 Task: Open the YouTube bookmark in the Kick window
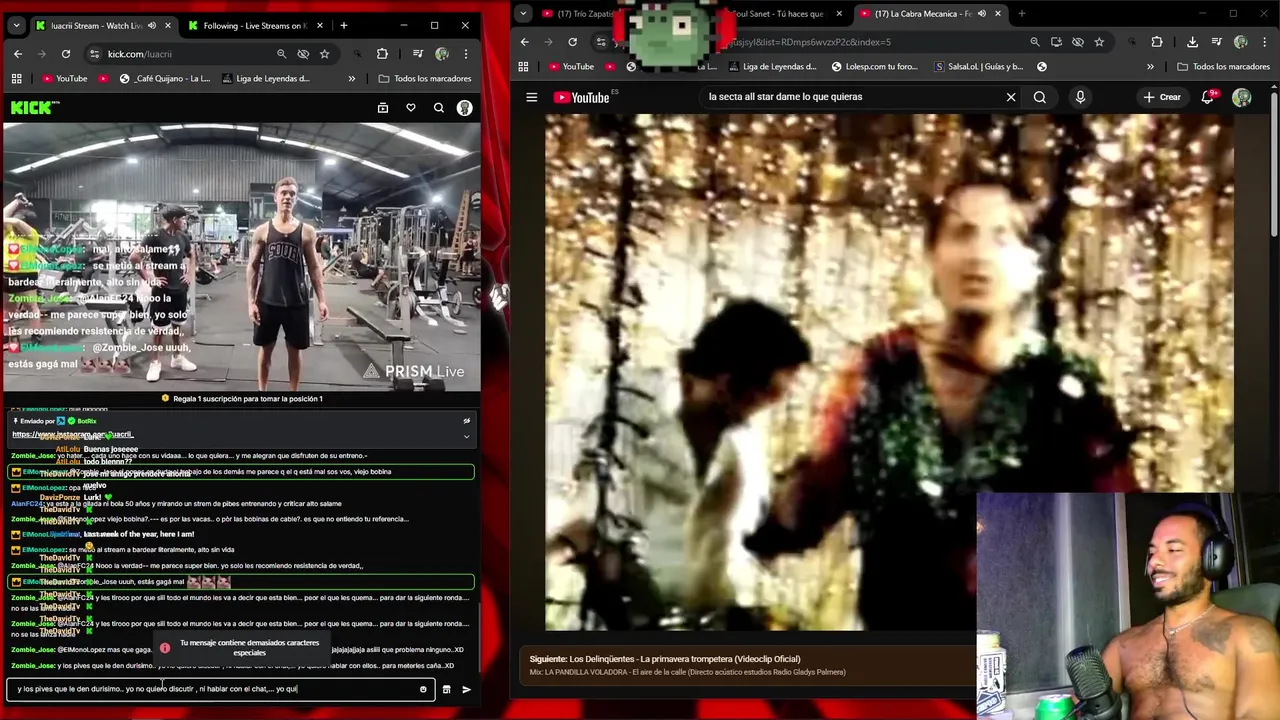pyautogui.click(x=64, y=78)
